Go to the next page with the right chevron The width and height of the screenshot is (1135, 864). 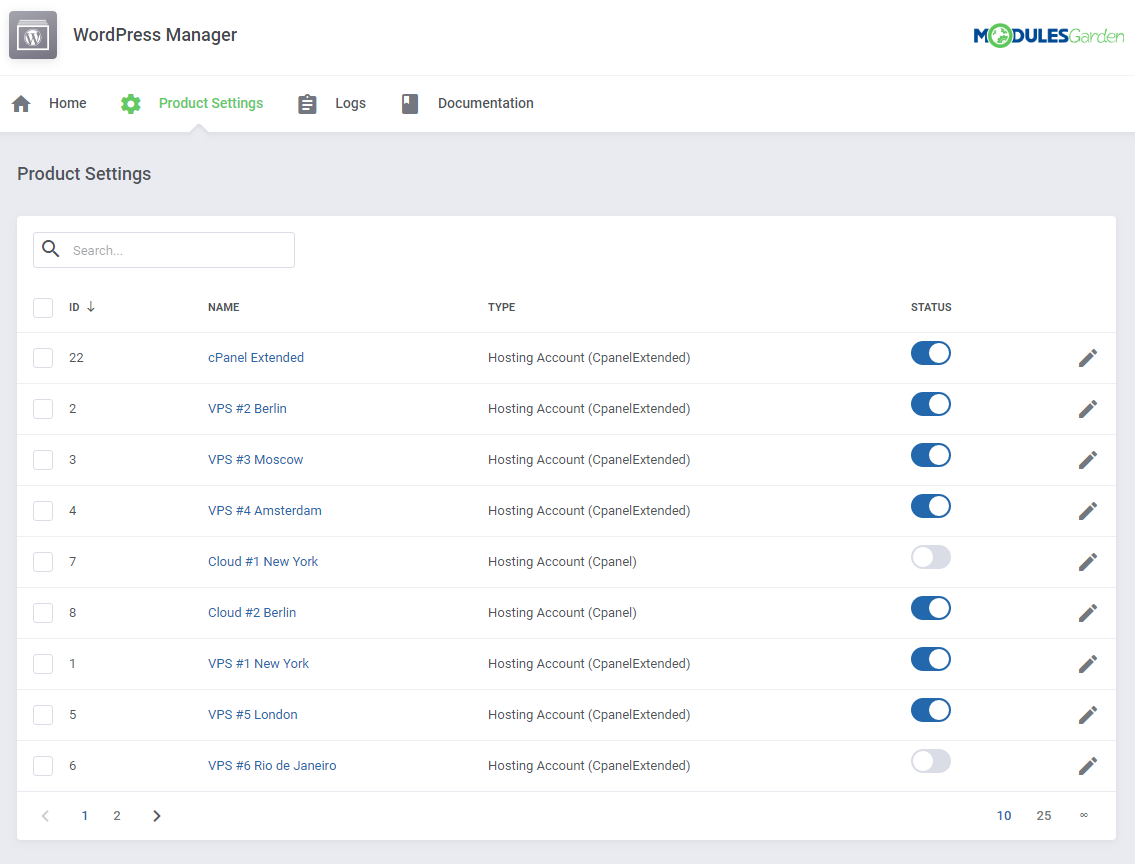click(x=156, y=816)
